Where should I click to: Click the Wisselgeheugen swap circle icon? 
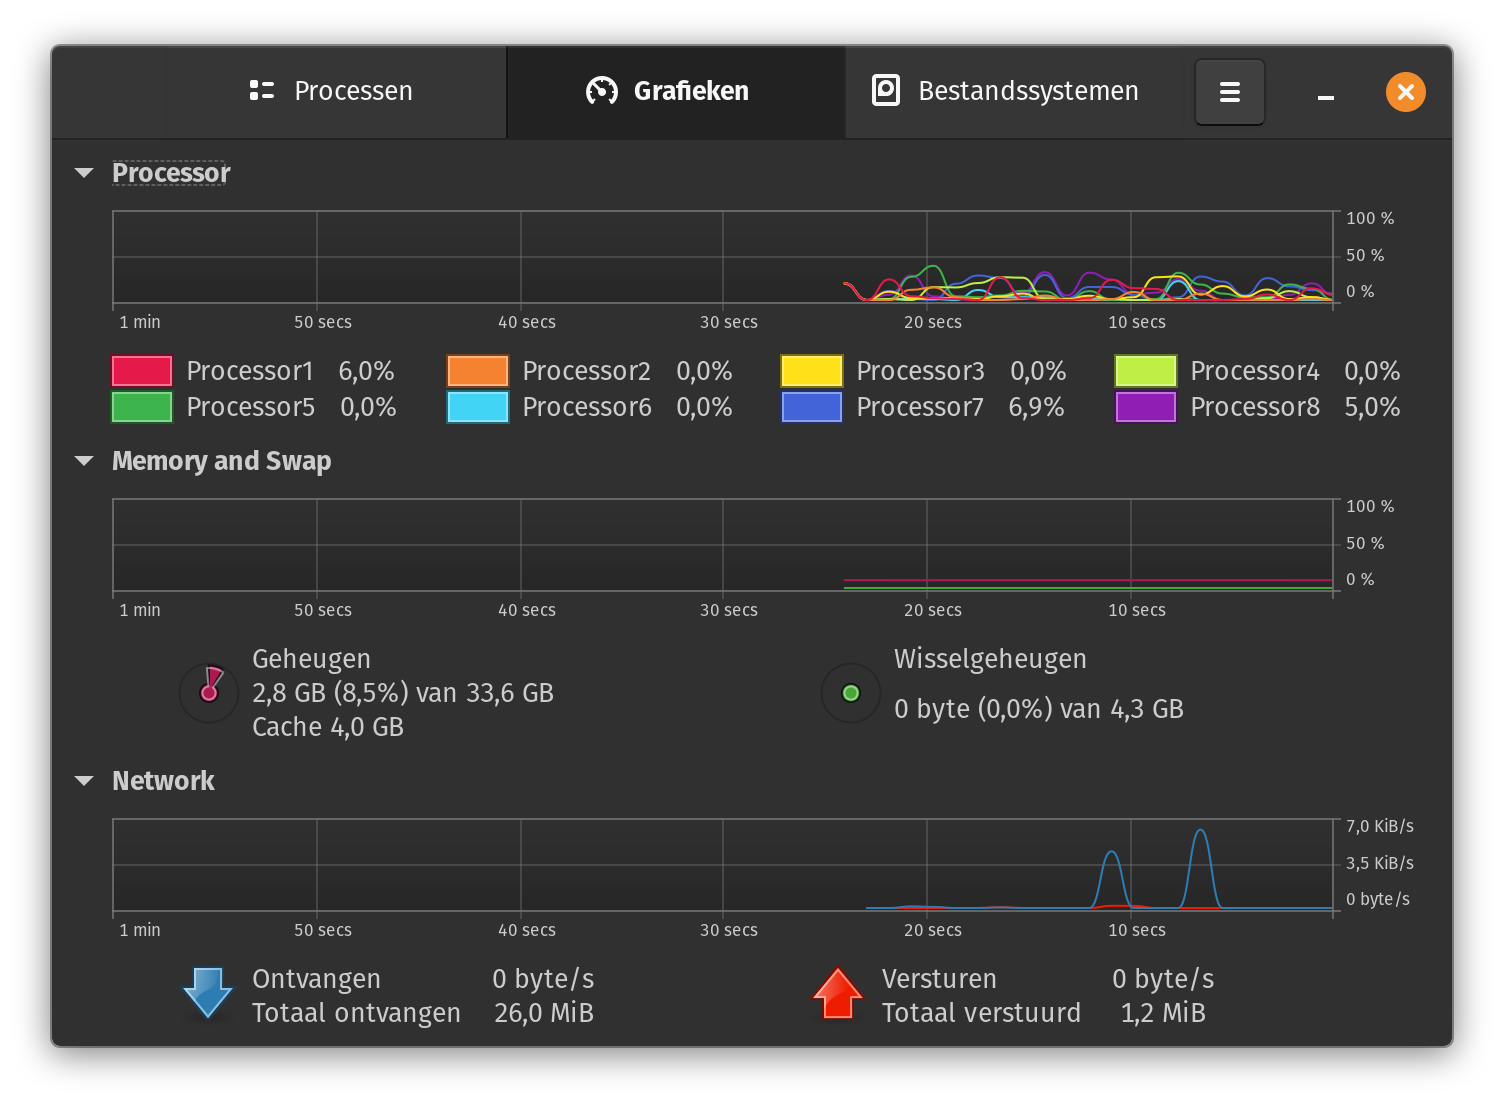(851, 692)
